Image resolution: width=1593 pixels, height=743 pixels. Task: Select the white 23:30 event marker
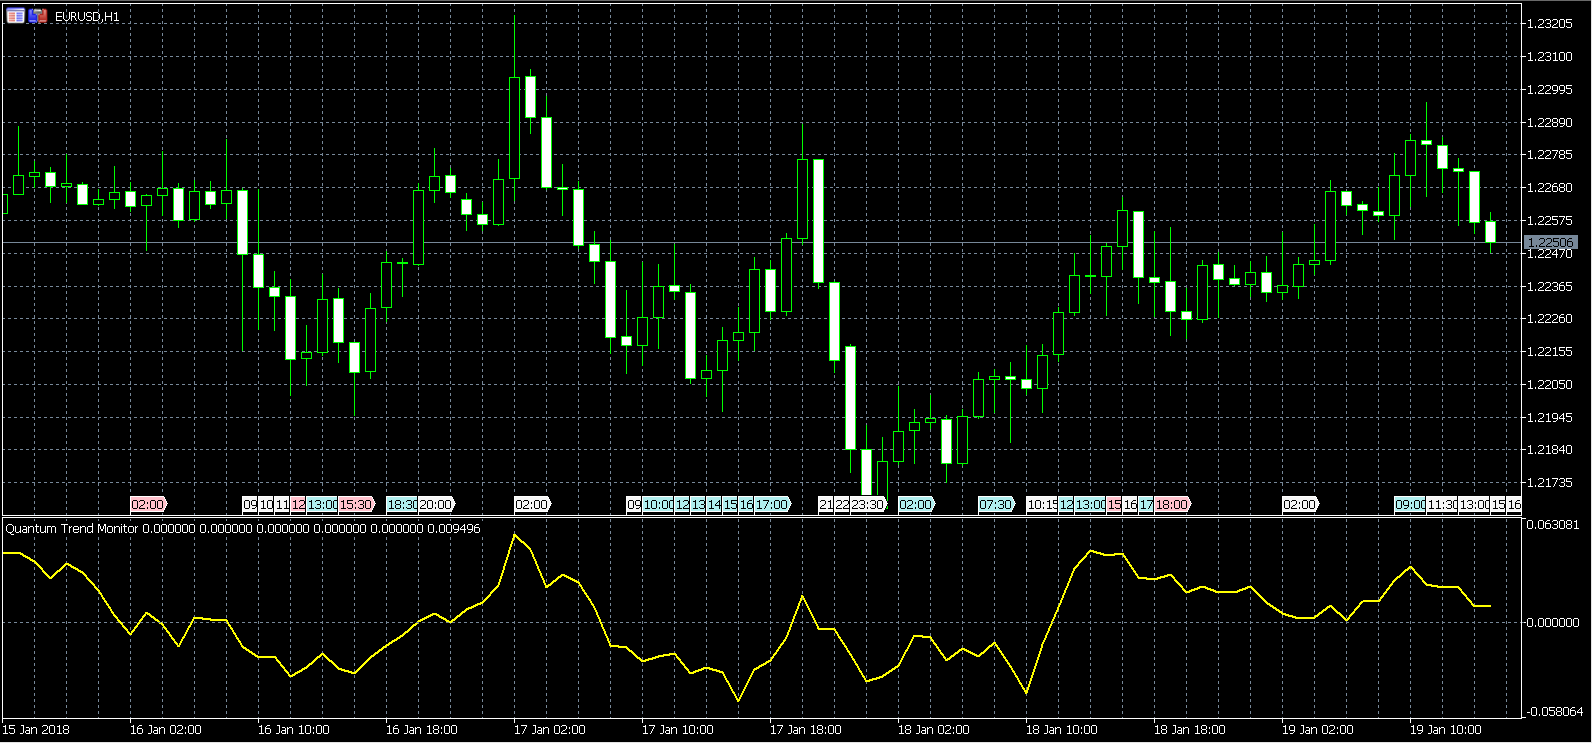(x=868, y=505)
